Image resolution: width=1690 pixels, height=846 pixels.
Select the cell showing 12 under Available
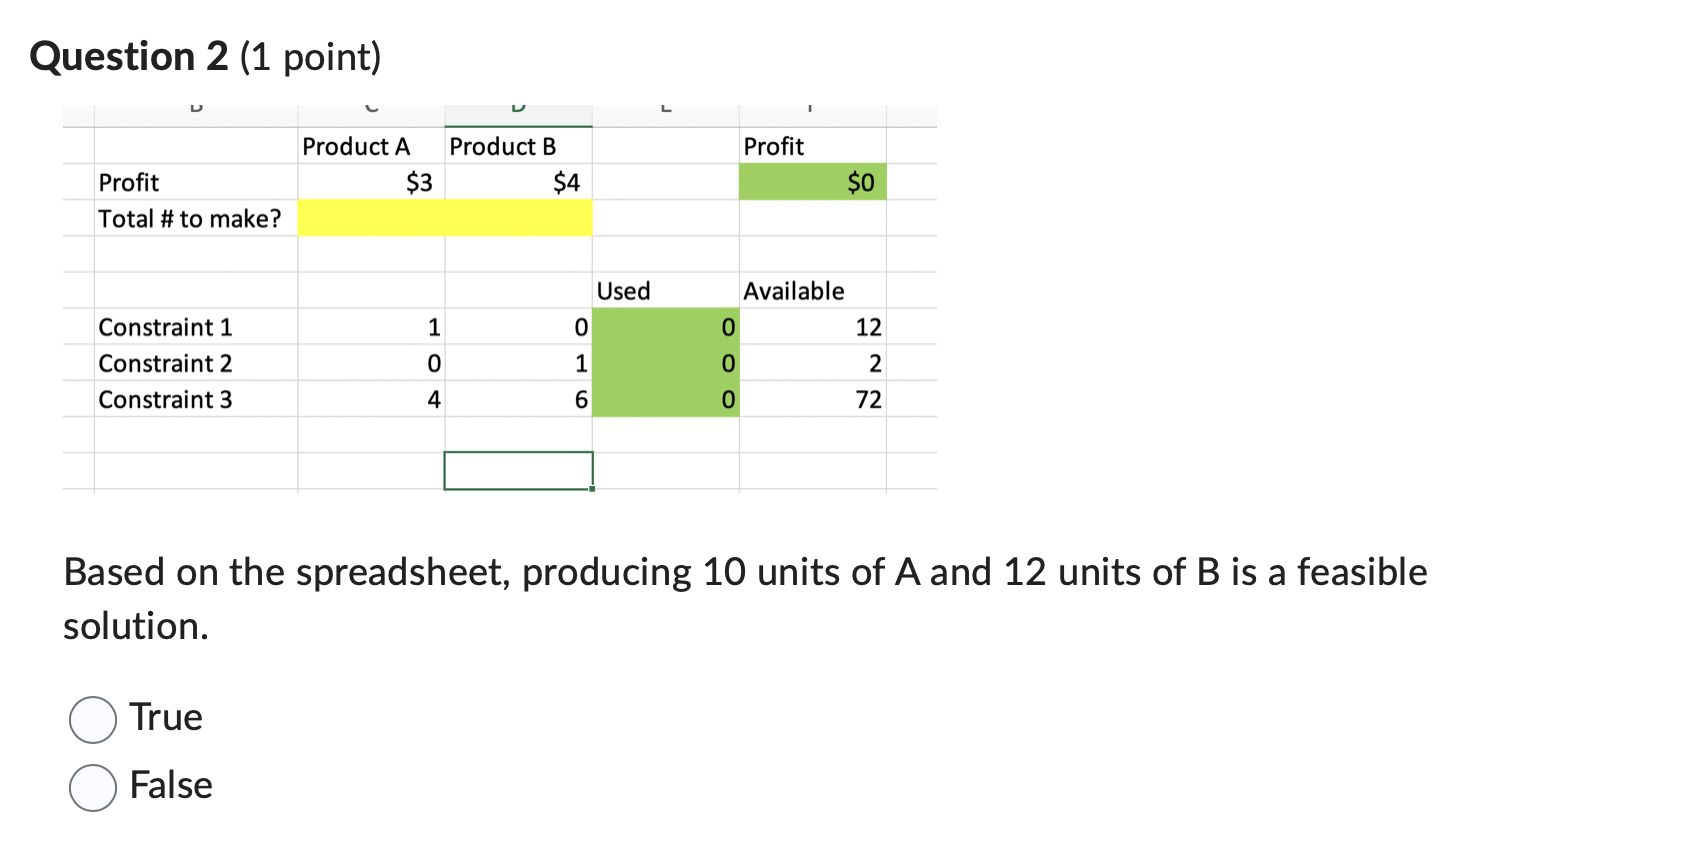point(867,327)
